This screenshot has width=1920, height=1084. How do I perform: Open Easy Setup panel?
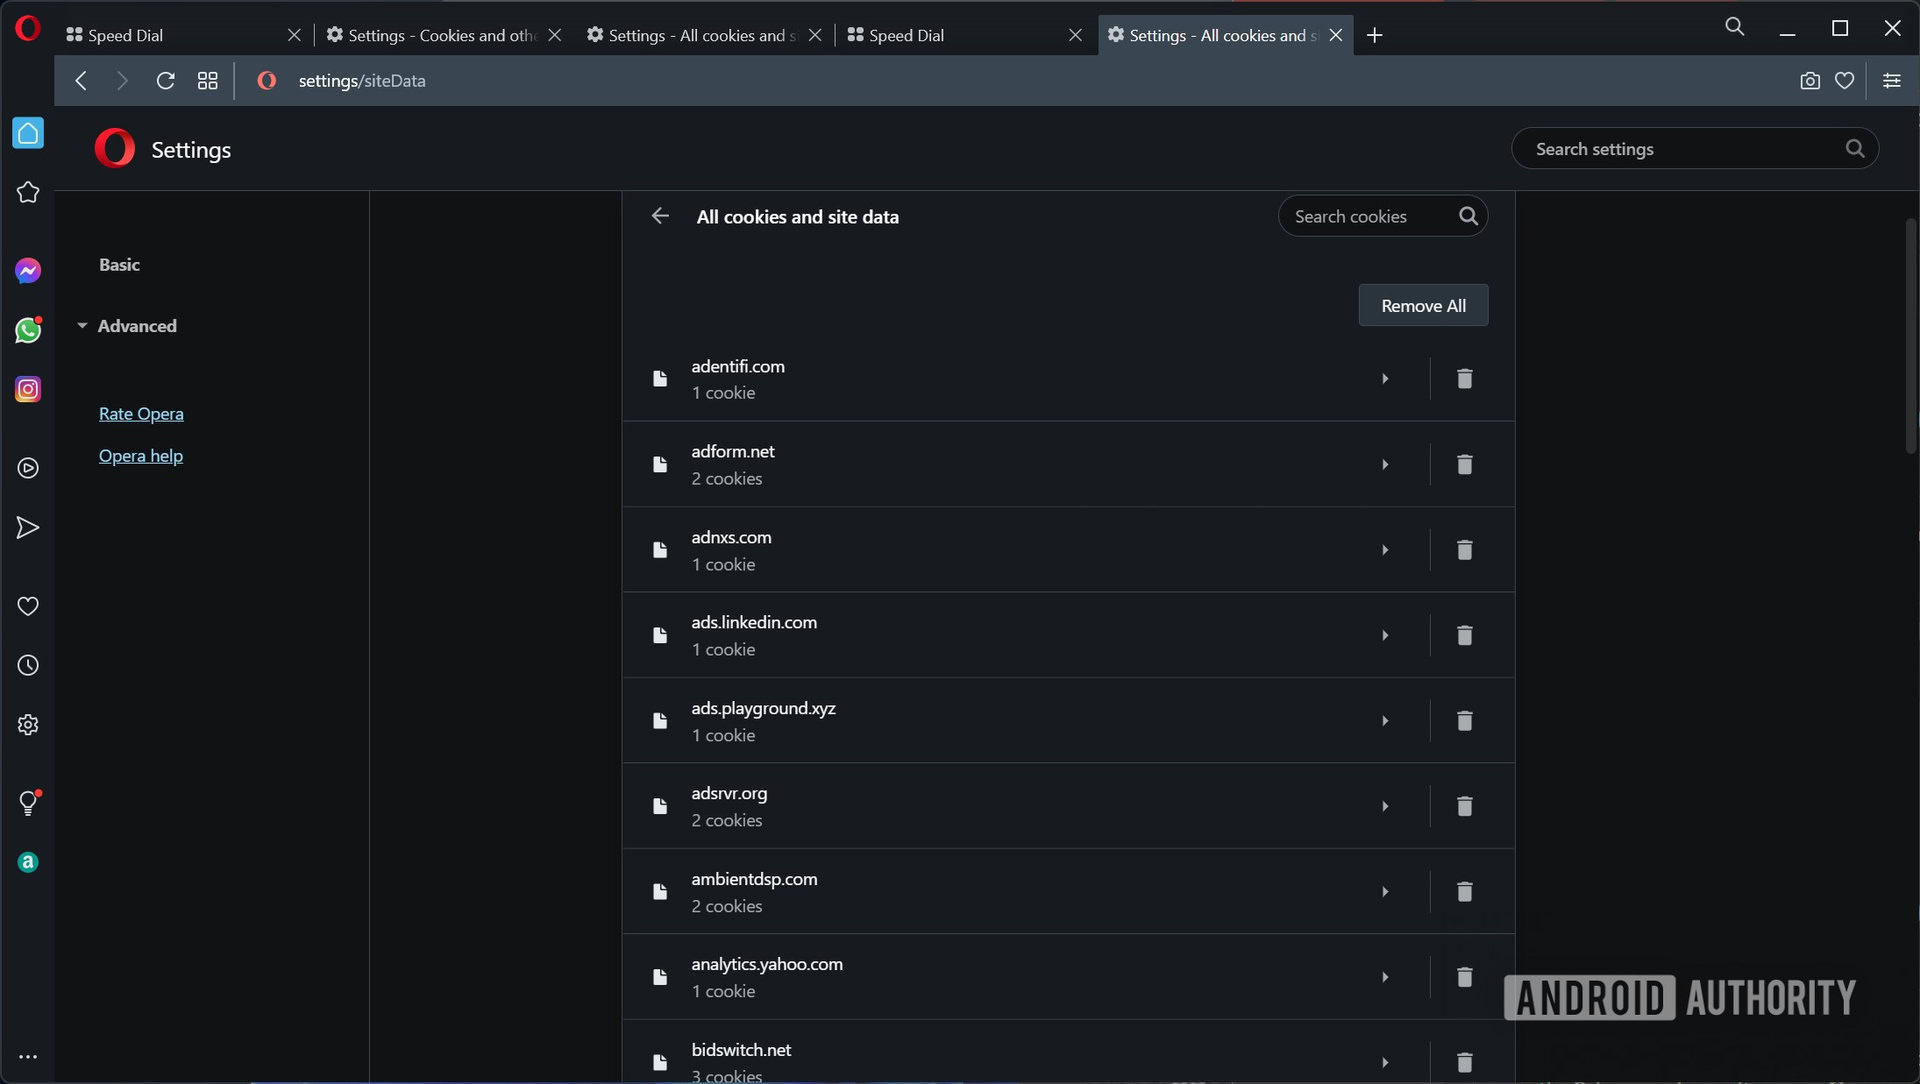click(x=1892, y=81)
